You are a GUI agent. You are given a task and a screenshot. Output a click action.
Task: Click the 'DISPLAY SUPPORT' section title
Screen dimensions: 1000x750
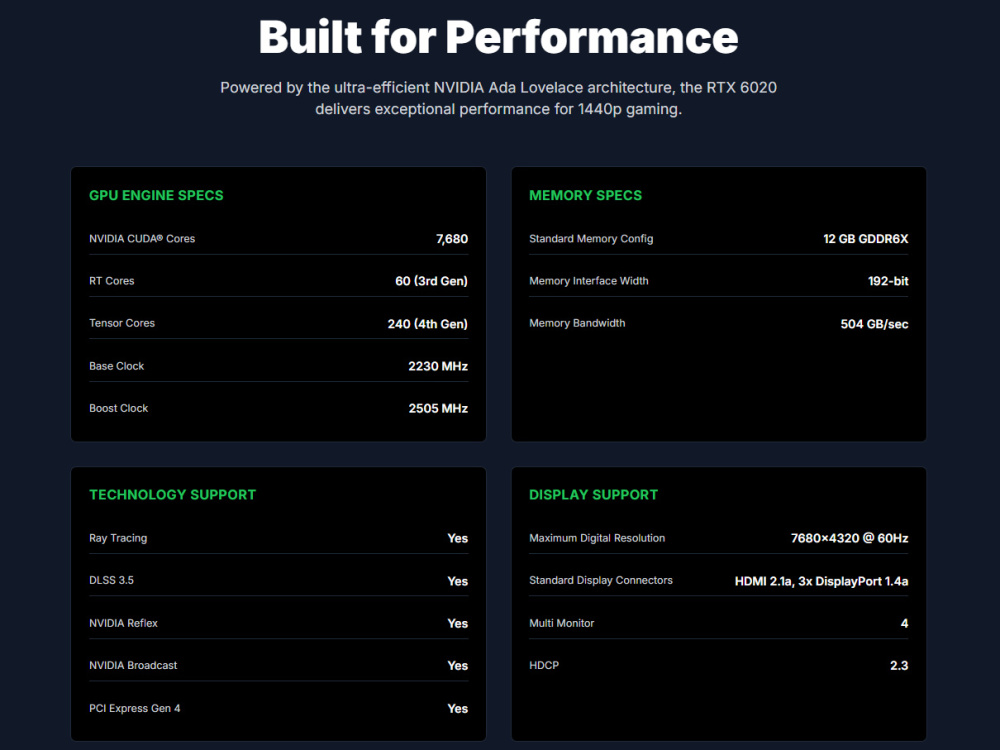point(593,495)
